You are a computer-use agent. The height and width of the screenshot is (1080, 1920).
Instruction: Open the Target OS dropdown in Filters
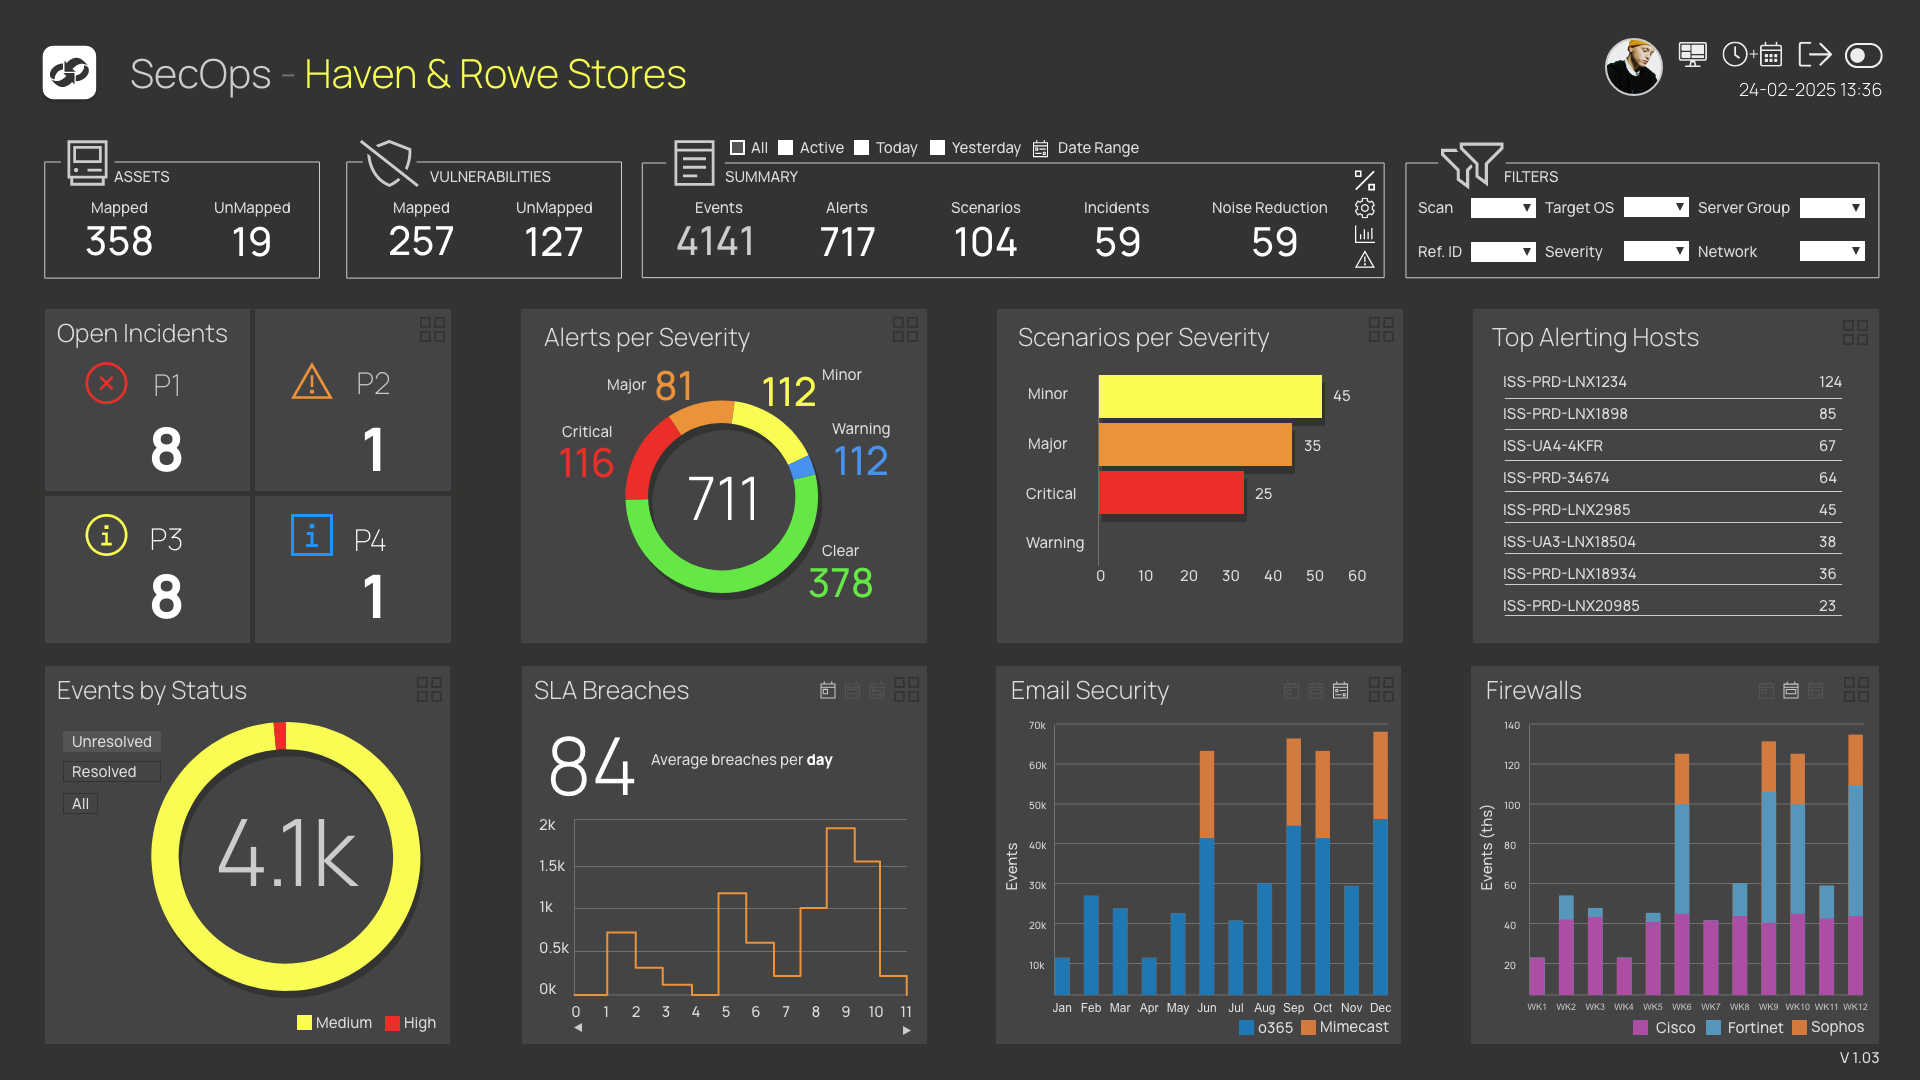(1655, 207)
